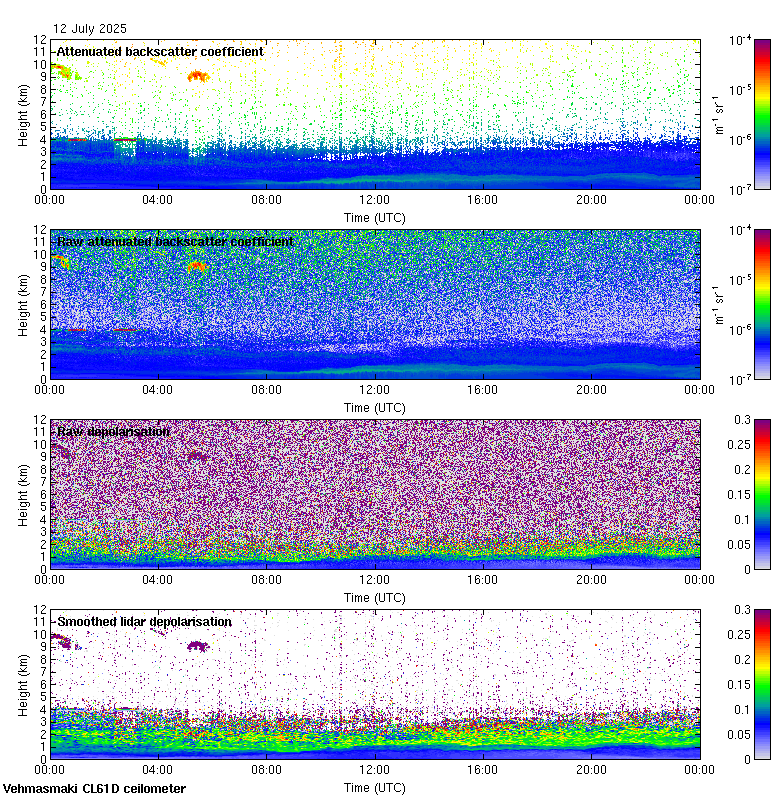The width and height of the screenshot is (780, 800).
Task: Click the 'Height (km)' label of the bottom plot
Action: pyautogui.click(x=24, y=683)
